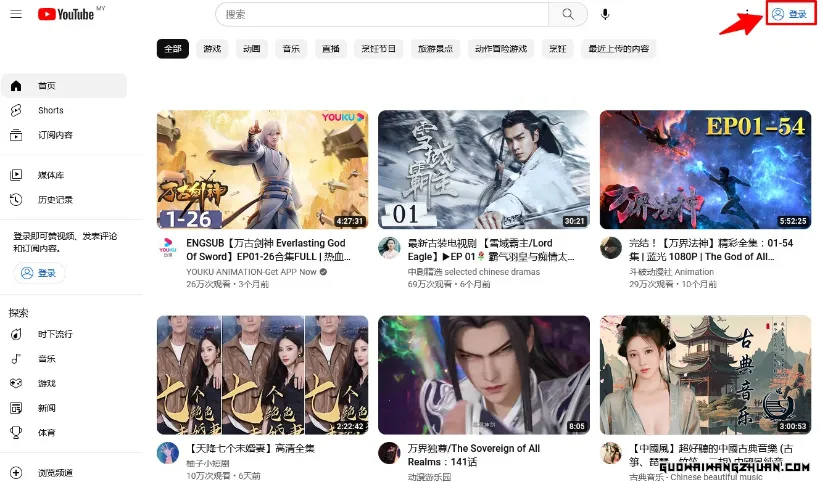Select the 全部 filter chip

pos(173,49)
